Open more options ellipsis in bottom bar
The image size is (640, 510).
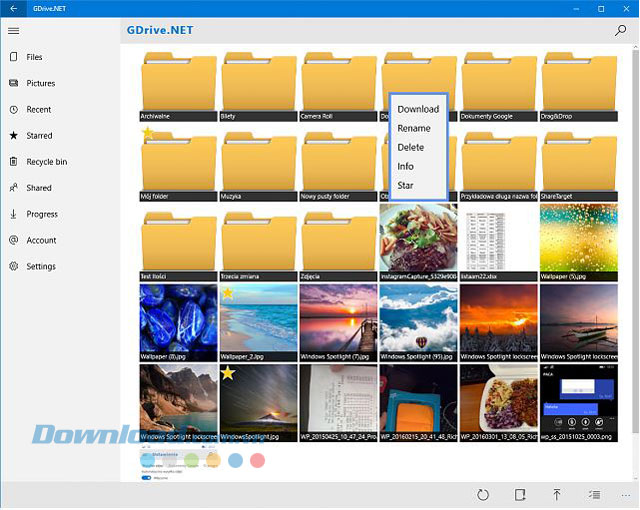coord(627,495)
